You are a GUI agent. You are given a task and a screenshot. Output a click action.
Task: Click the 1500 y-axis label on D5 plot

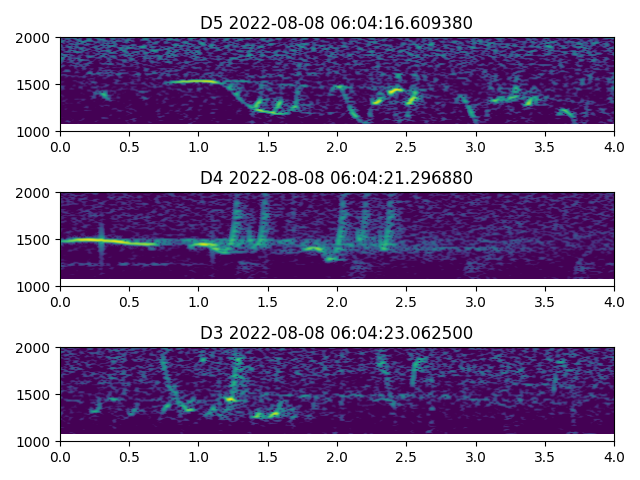coord(36,85)
